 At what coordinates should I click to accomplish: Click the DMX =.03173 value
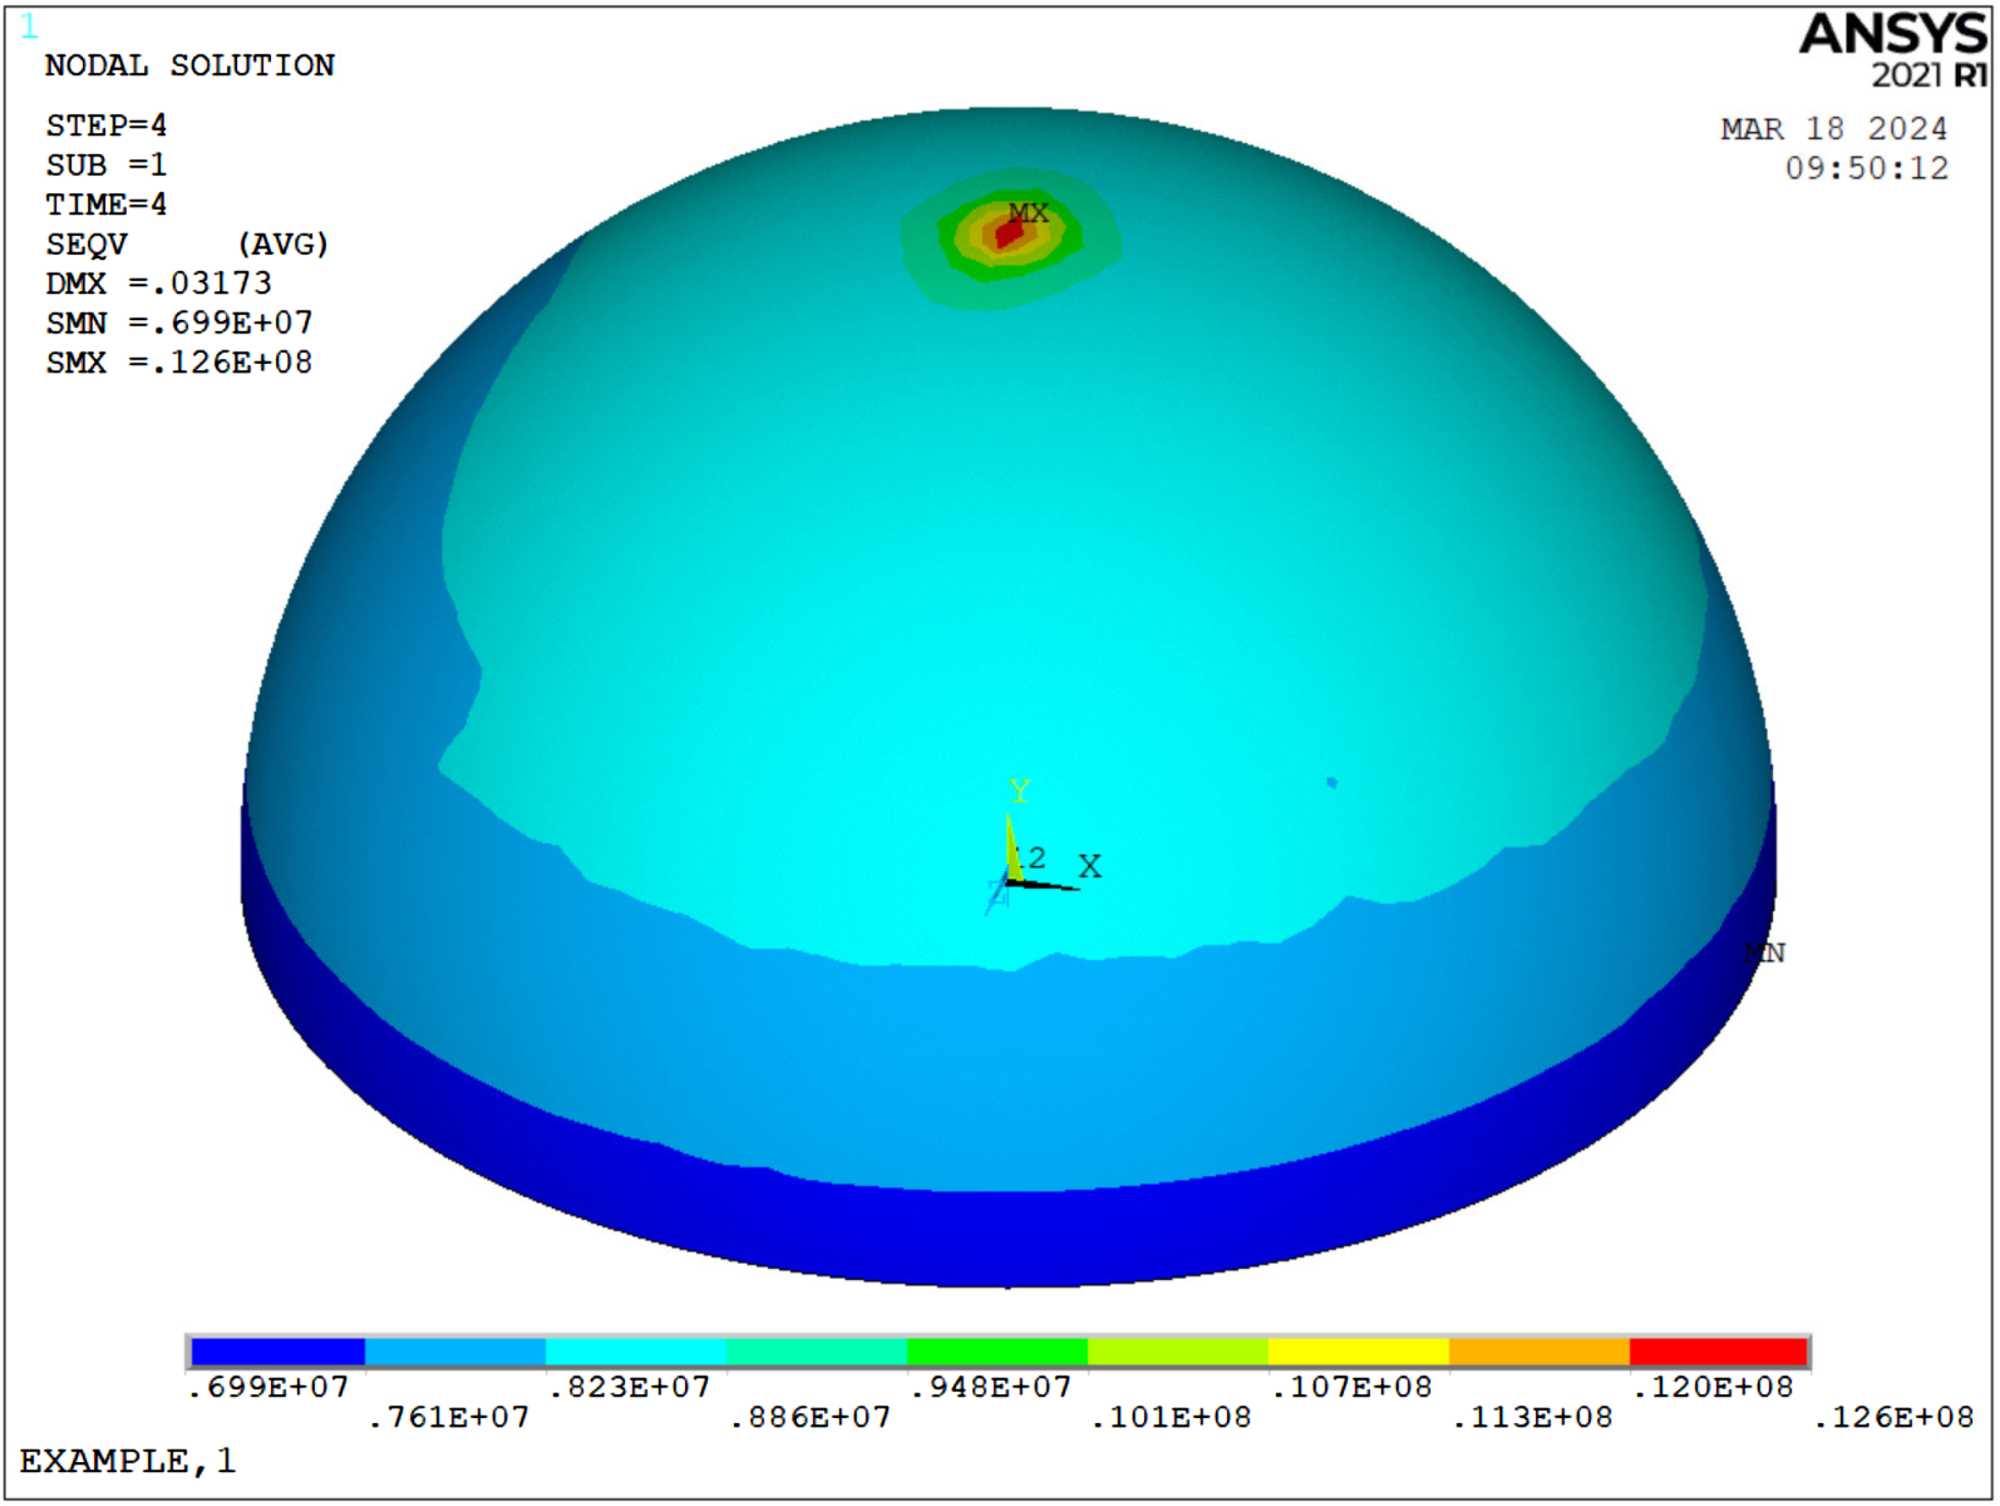tap(159, 283)
